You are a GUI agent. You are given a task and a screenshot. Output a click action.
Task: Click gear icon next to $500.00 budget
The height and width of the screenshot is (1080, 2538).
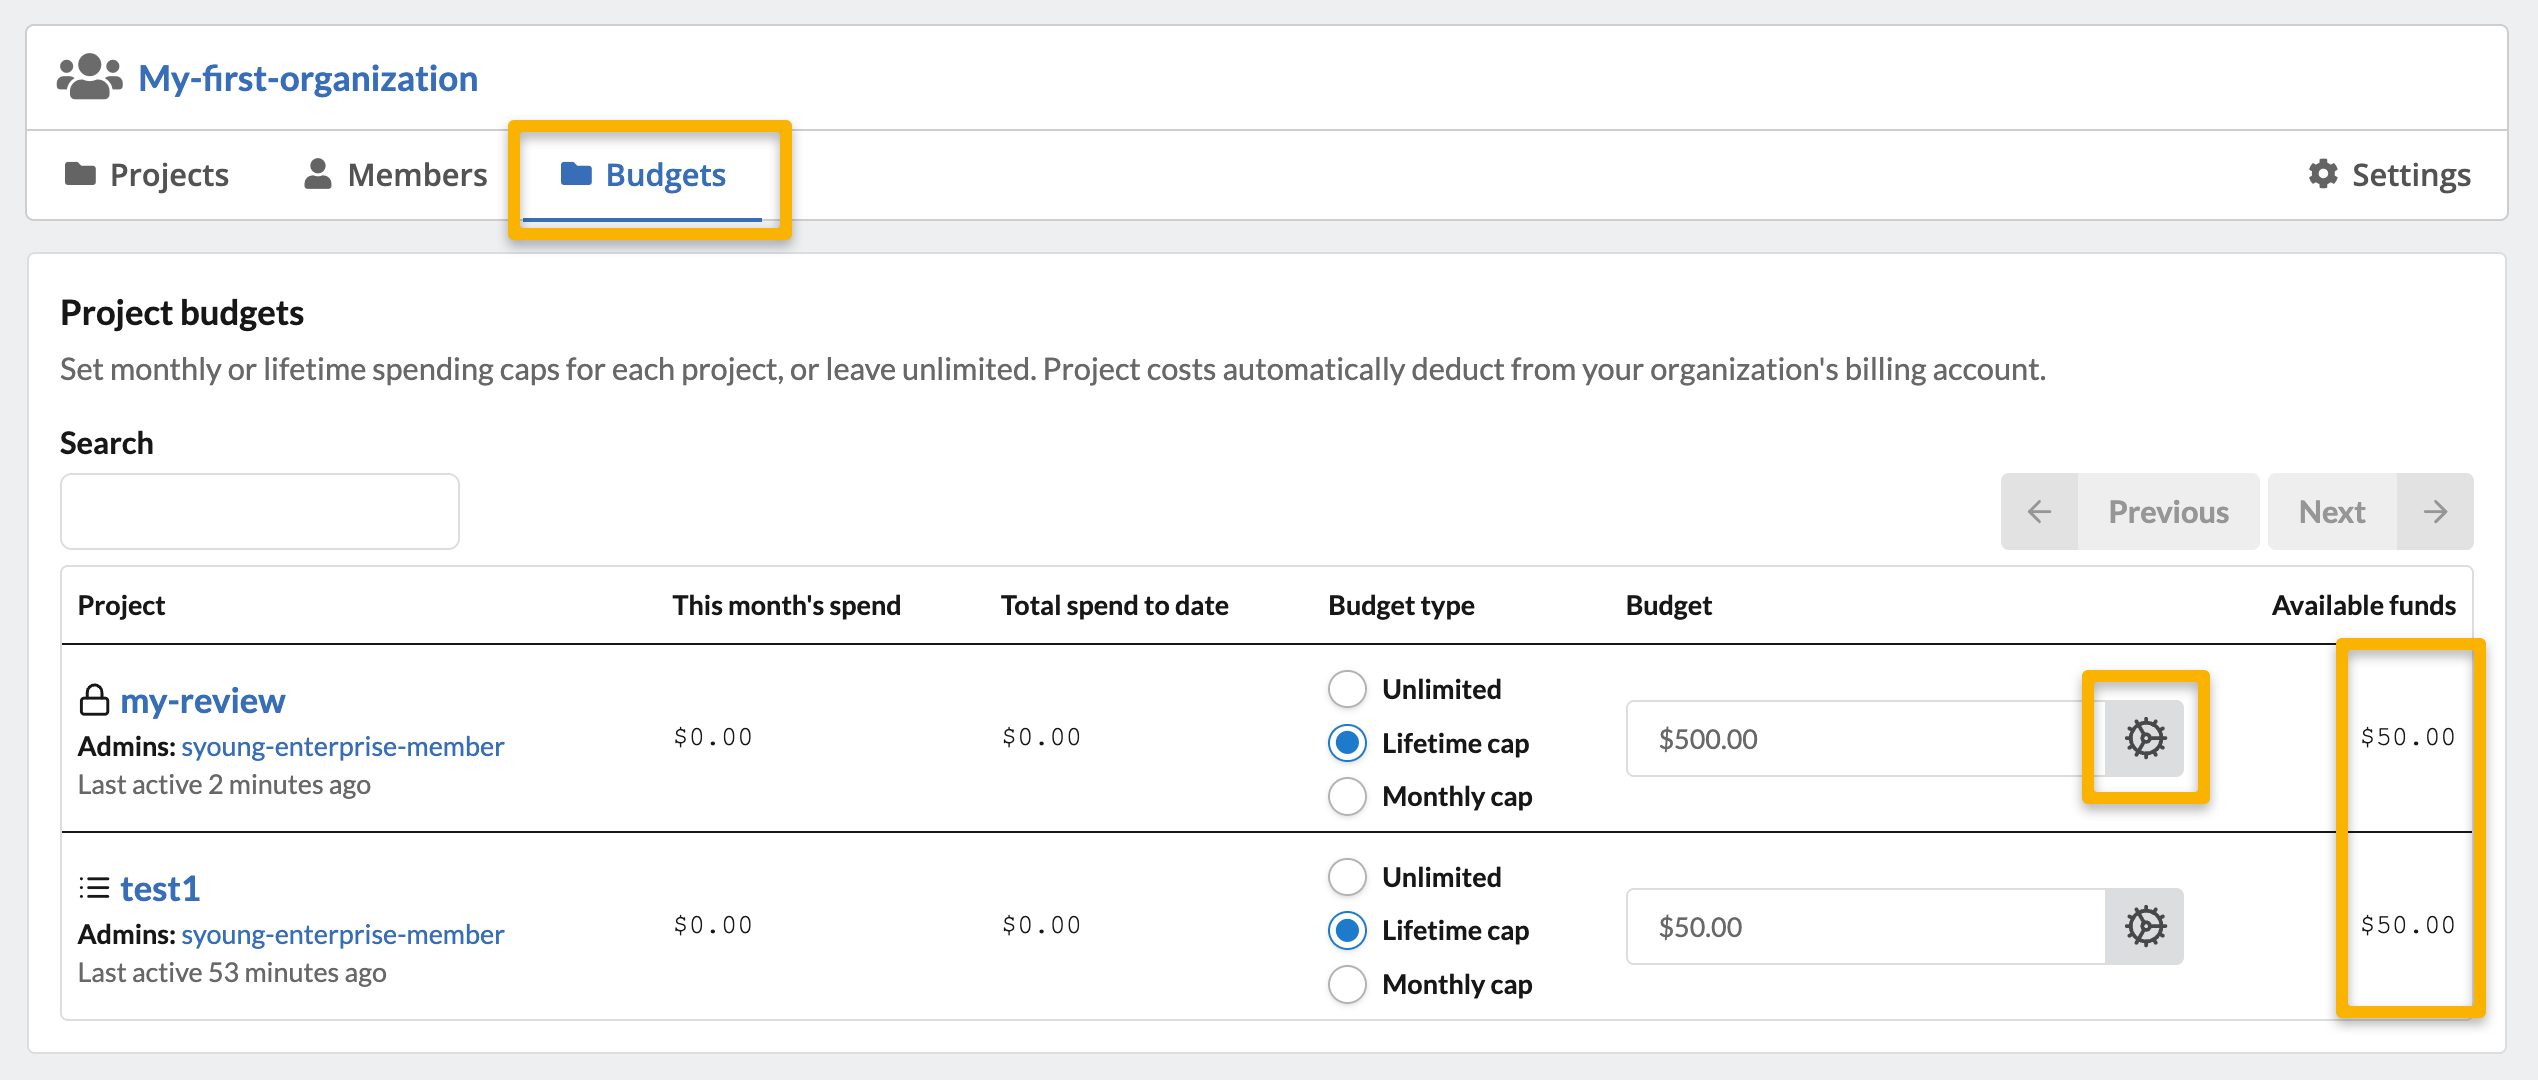2144,739
